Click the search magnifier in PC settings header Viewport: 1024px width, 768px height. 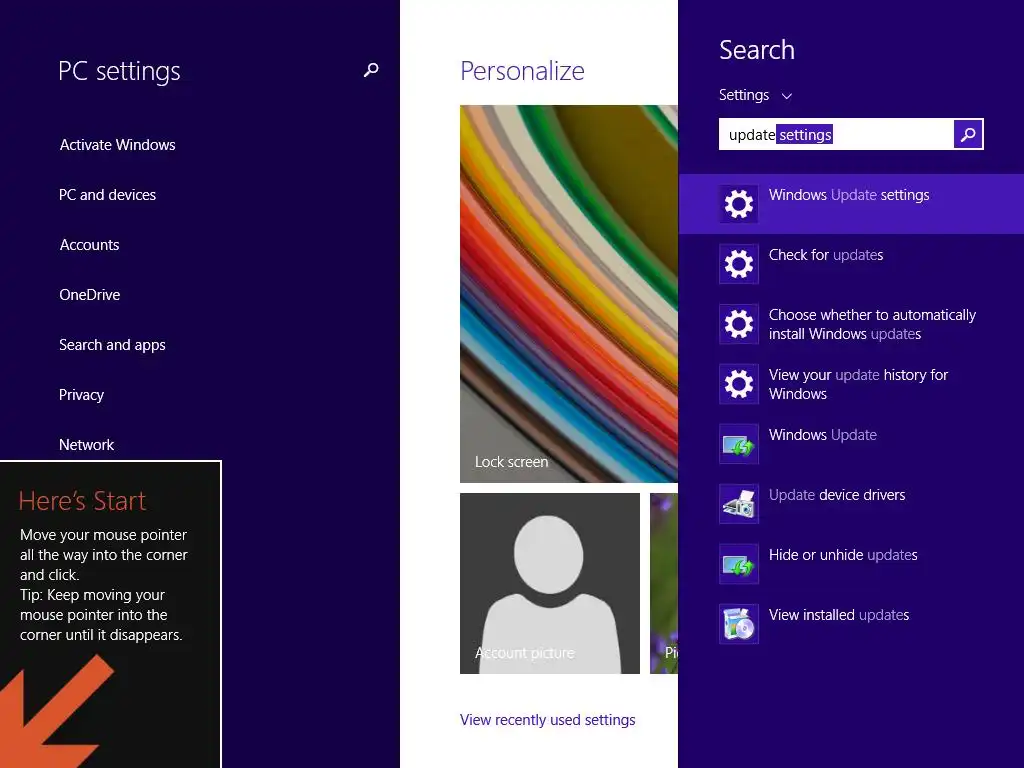[x=371, y=70]
